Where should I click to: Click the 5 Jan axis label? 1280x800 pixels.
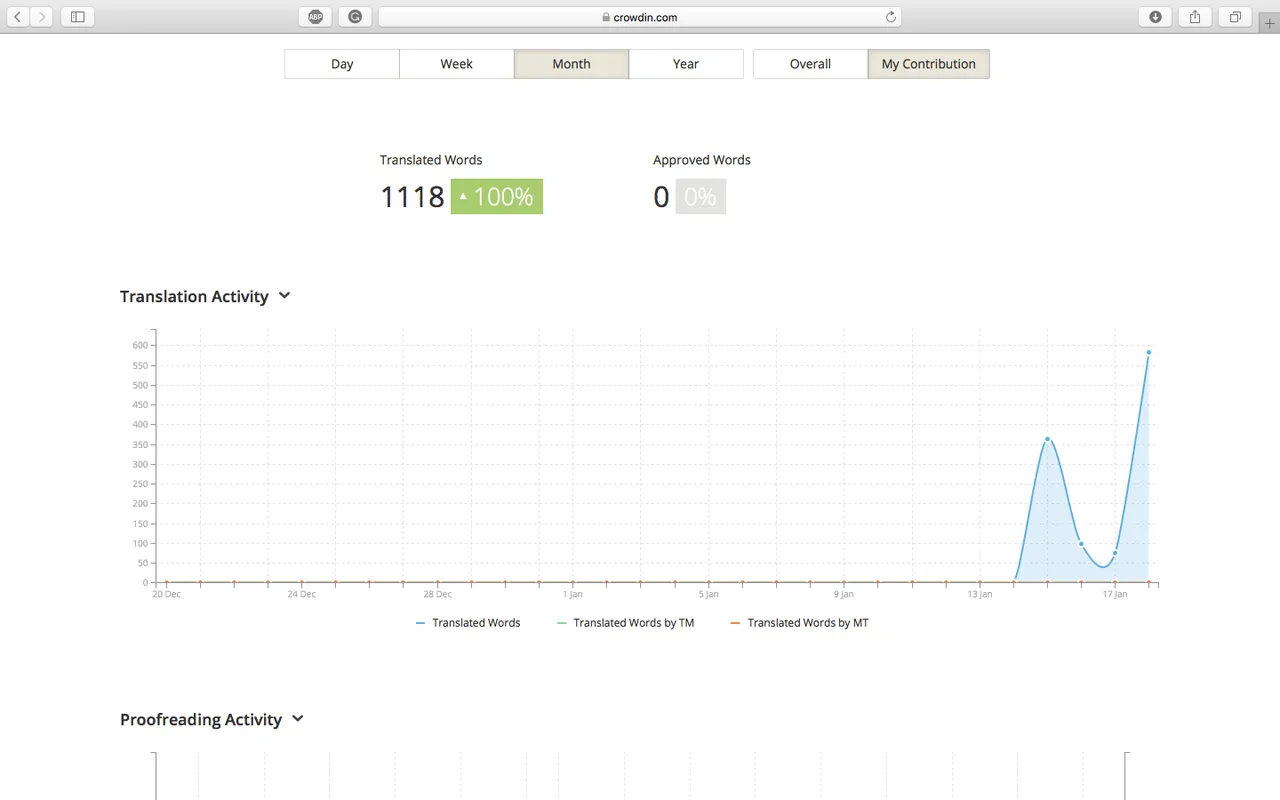point(709,594)
